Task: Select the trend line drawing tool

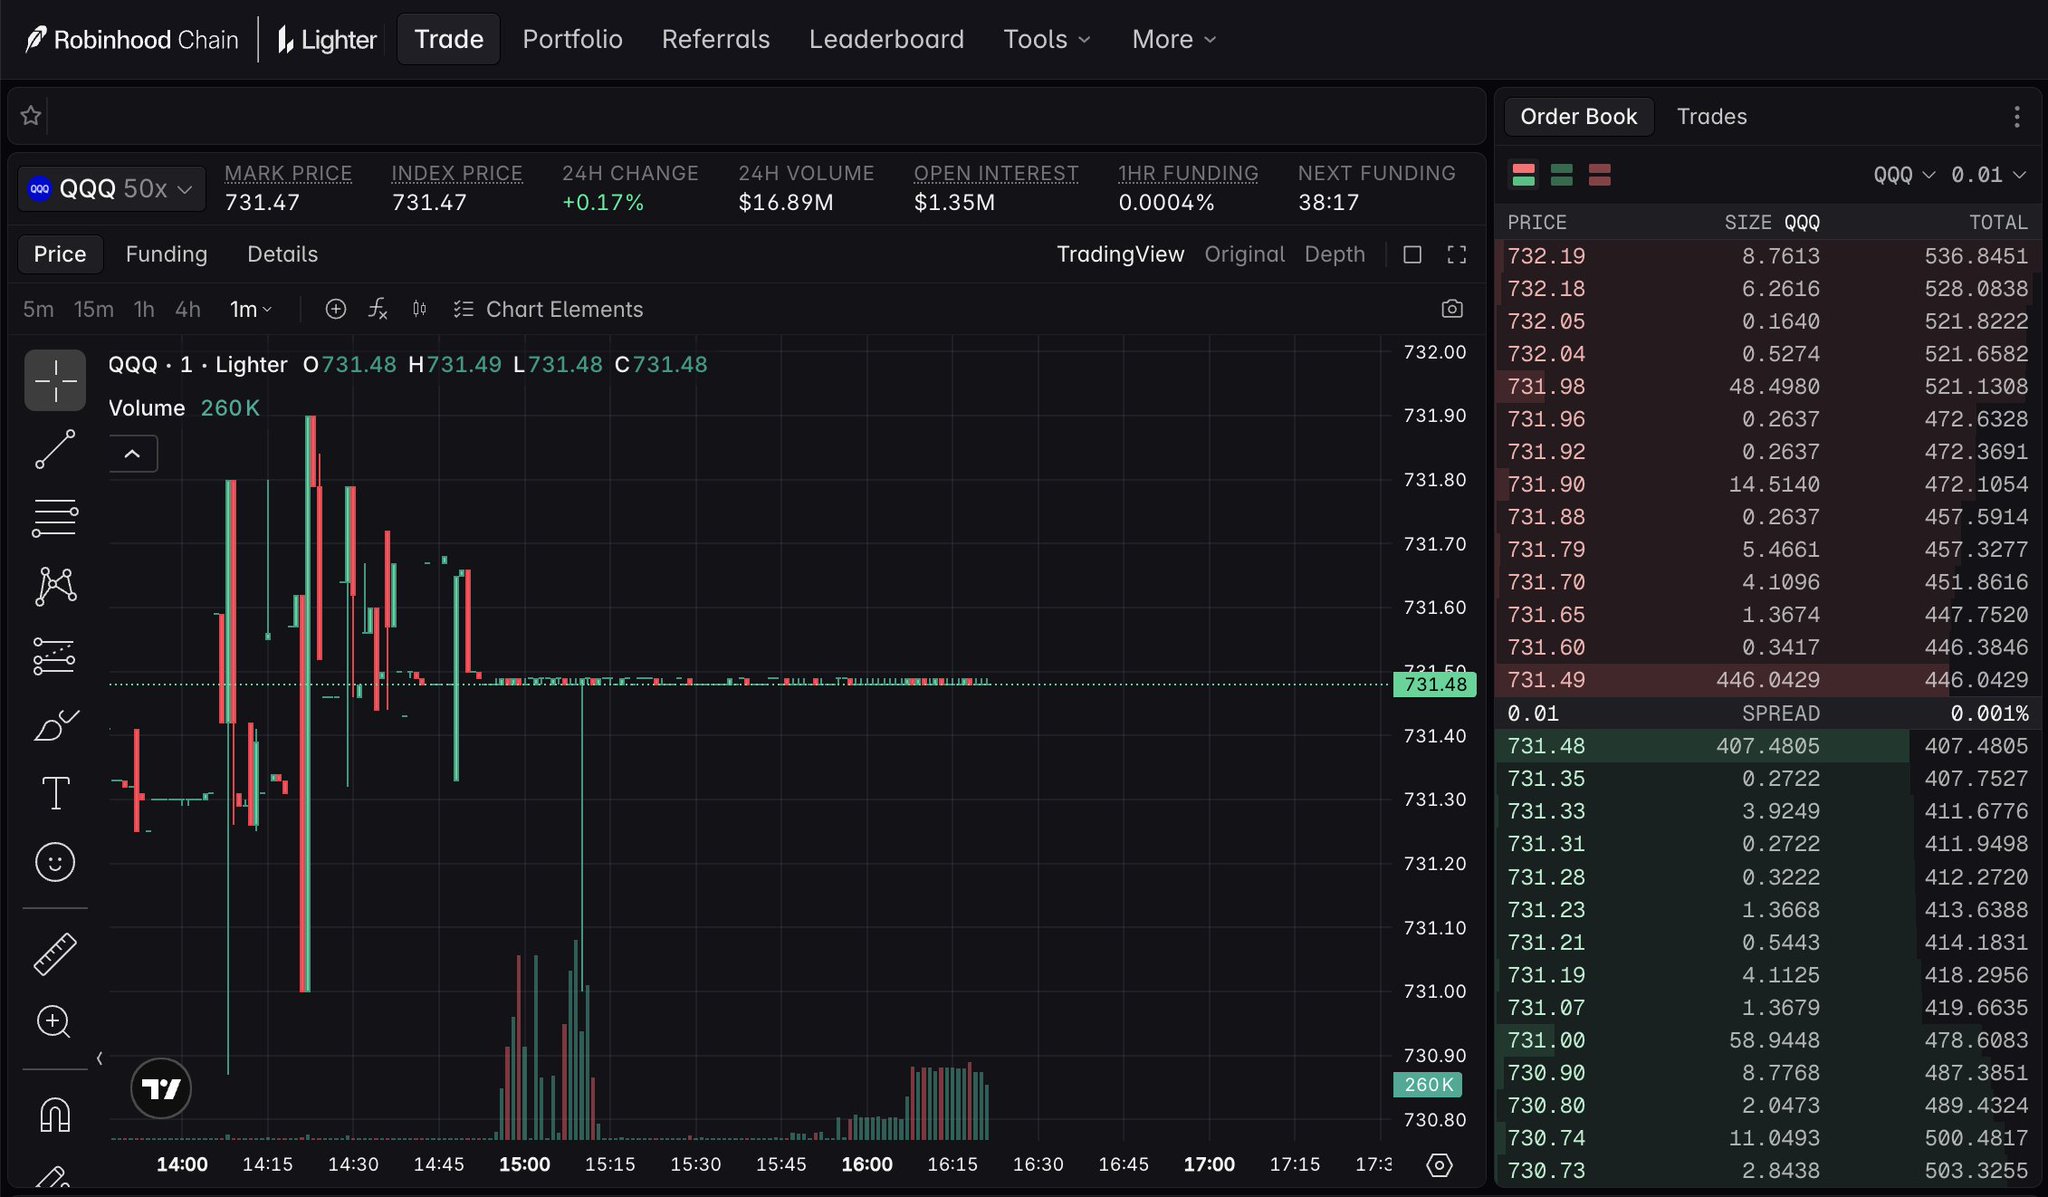Action: (x=55, y=449)
